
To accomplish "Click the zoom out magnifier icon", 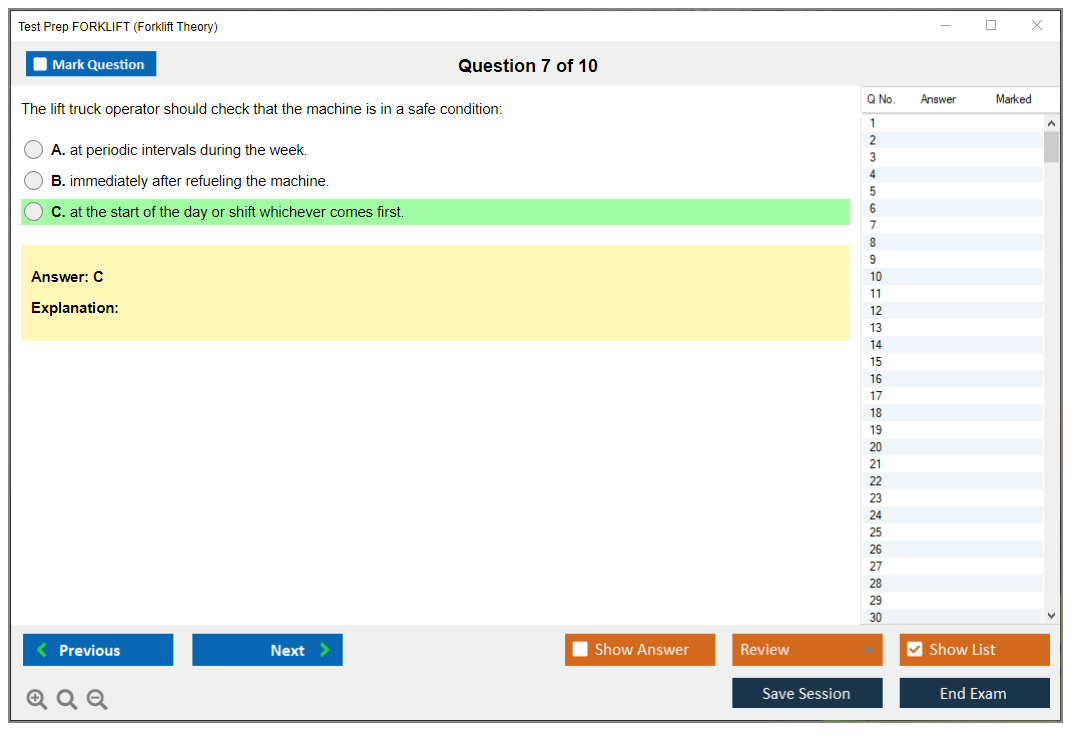I will 97,700.
